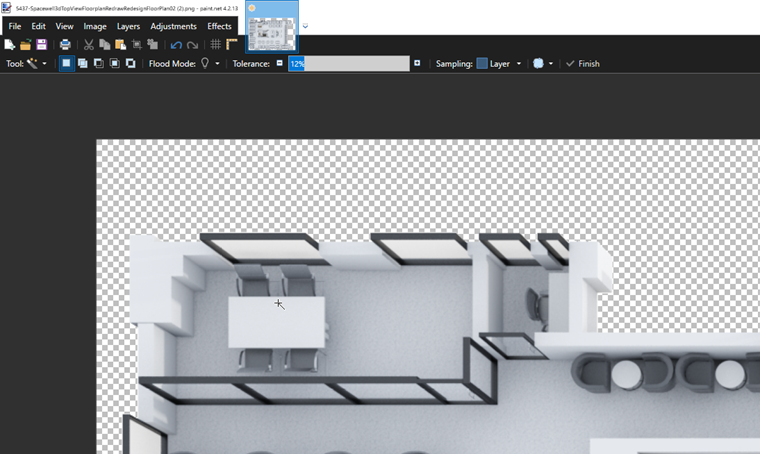The image size is (760, 454).
Task: Click the Finish button
Action: tap(583, 63)
